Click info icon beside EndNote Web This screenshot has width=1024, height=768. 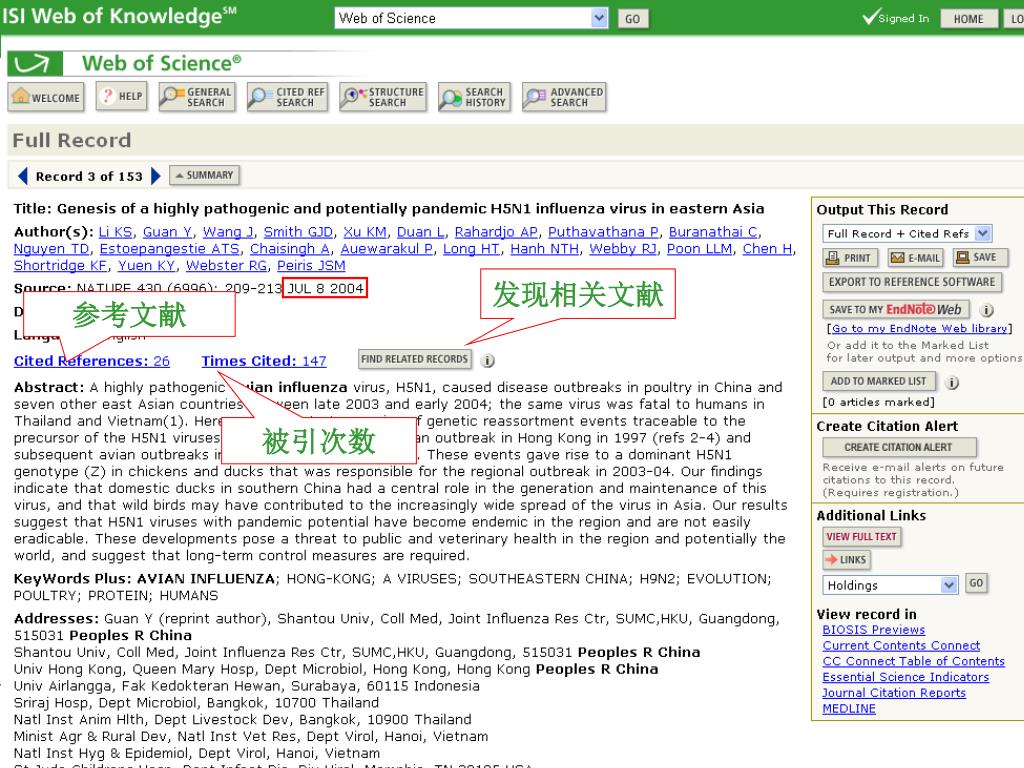pos(987,310)
